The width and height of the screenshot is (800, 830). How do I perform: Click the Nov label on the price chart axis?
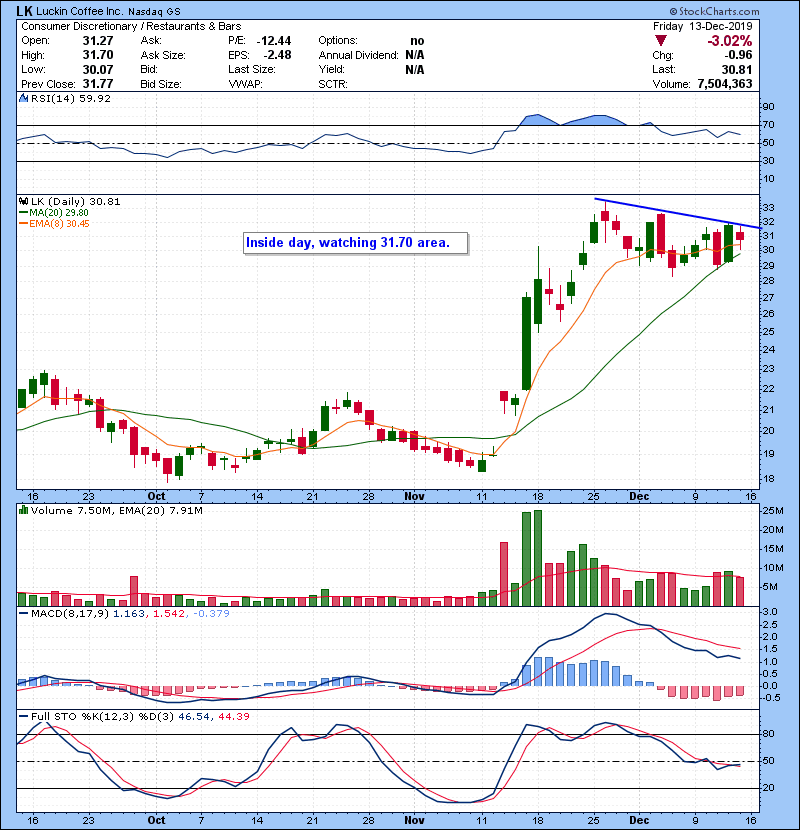414,497
